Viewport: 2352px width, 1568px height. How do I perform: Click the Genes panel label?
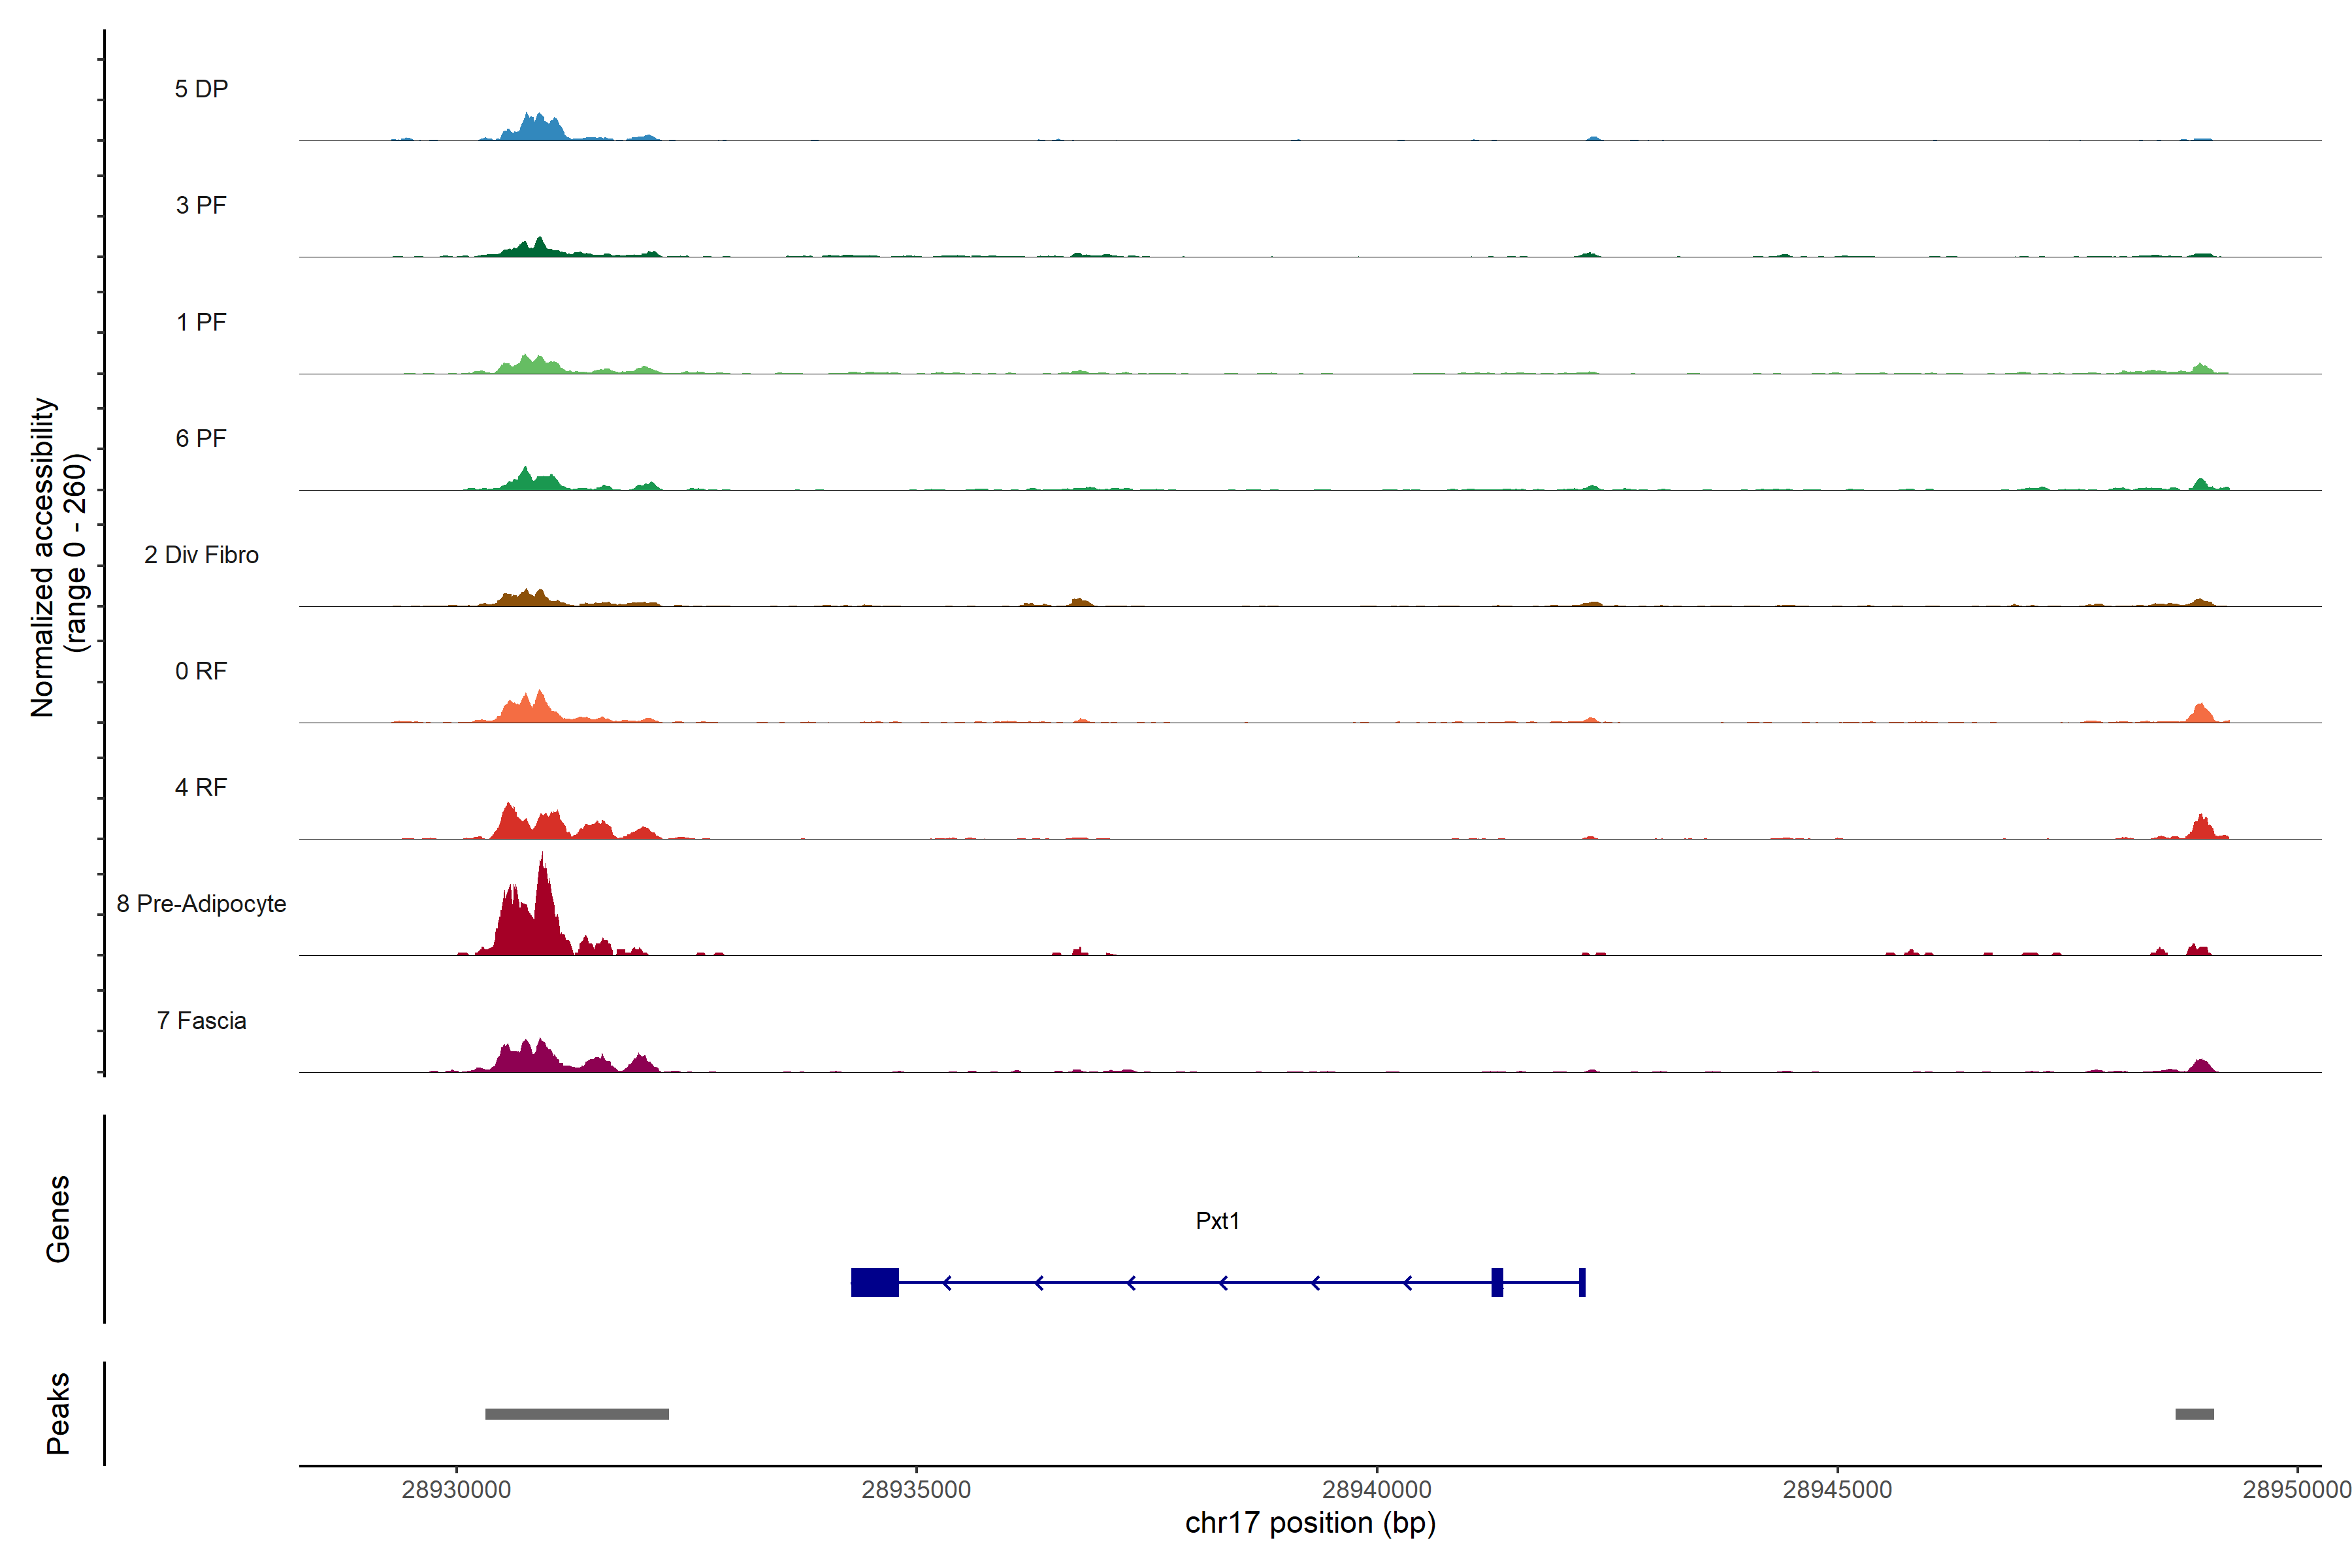click(x=58, y=1219)
